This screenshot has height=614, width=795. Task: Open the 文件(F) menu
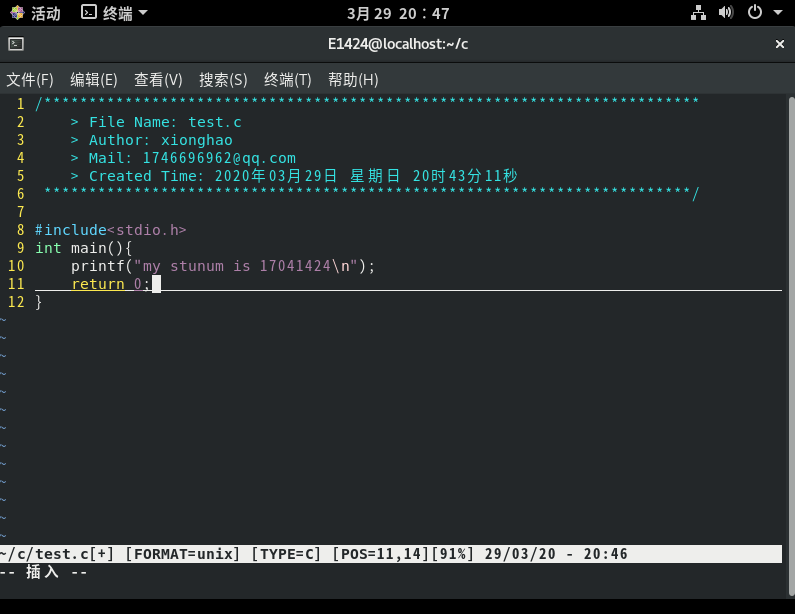[x=30, y=80]
